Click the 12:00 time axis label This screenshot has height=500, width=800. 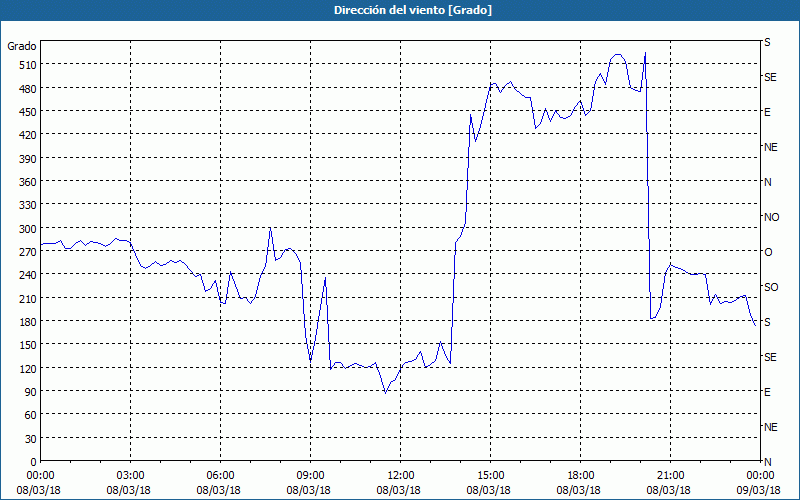coord(401,476)
